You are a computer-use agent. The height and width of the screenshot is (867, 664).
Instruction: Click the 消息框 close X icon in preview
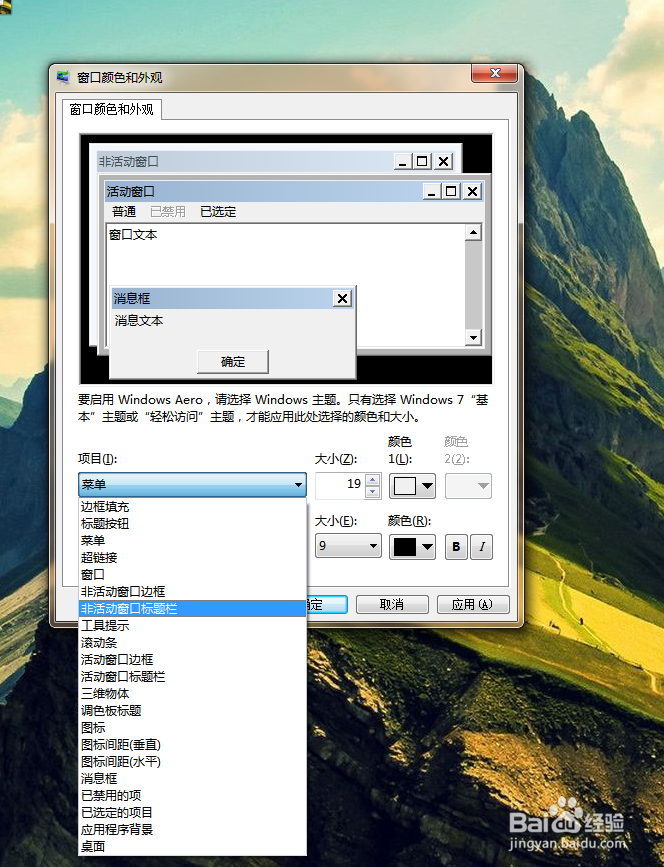click(343, 299)
